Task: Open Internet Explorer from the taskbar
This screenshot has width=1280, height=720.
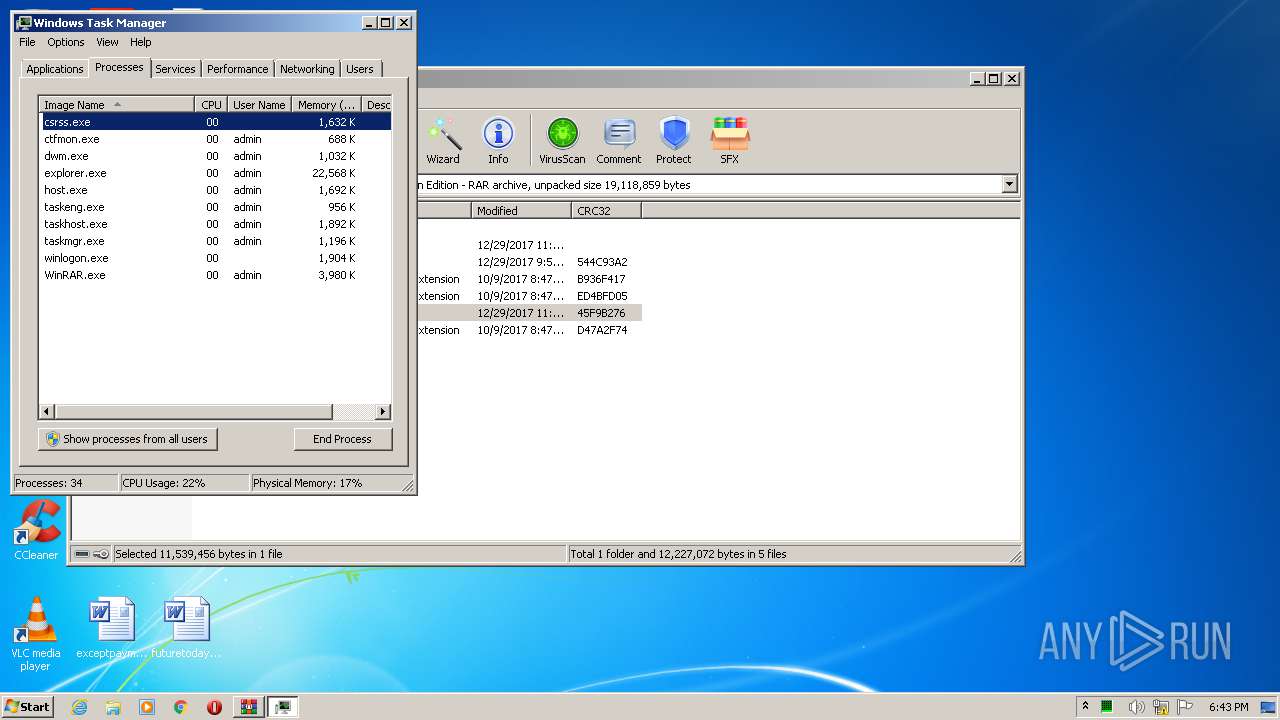Action: 80,707
